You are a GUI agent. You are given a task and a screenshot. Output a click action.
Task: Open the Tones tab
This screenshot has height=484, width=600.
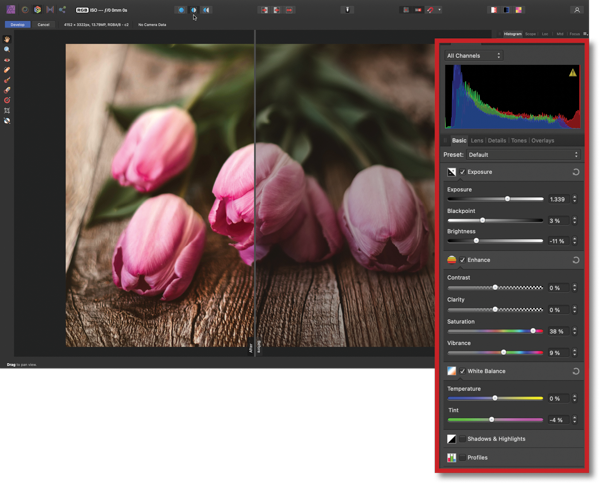pyautogui.click(x=518, y=140)
